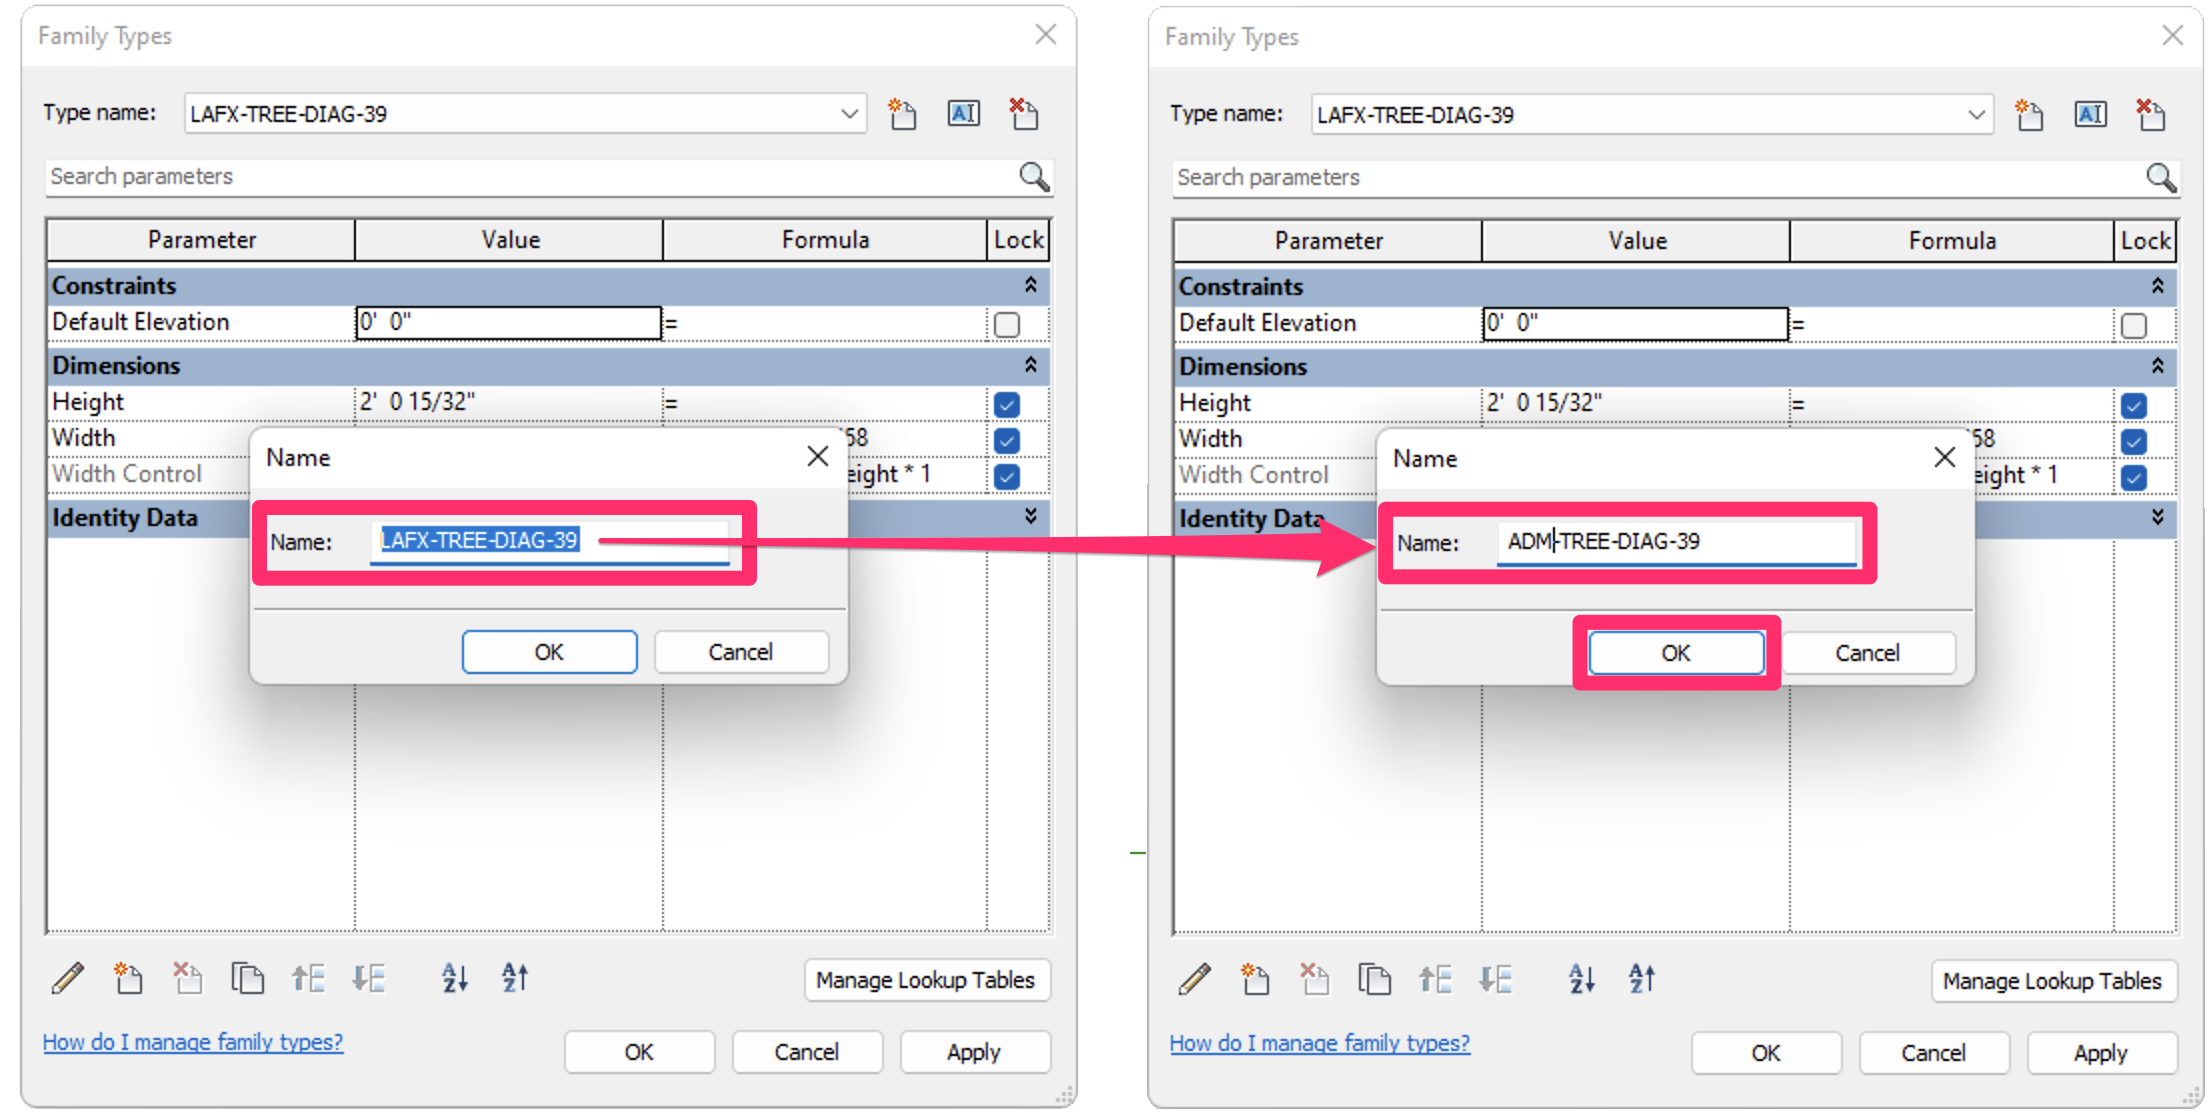
Task: Open Type name dropdown in left window
Action: 849,114
